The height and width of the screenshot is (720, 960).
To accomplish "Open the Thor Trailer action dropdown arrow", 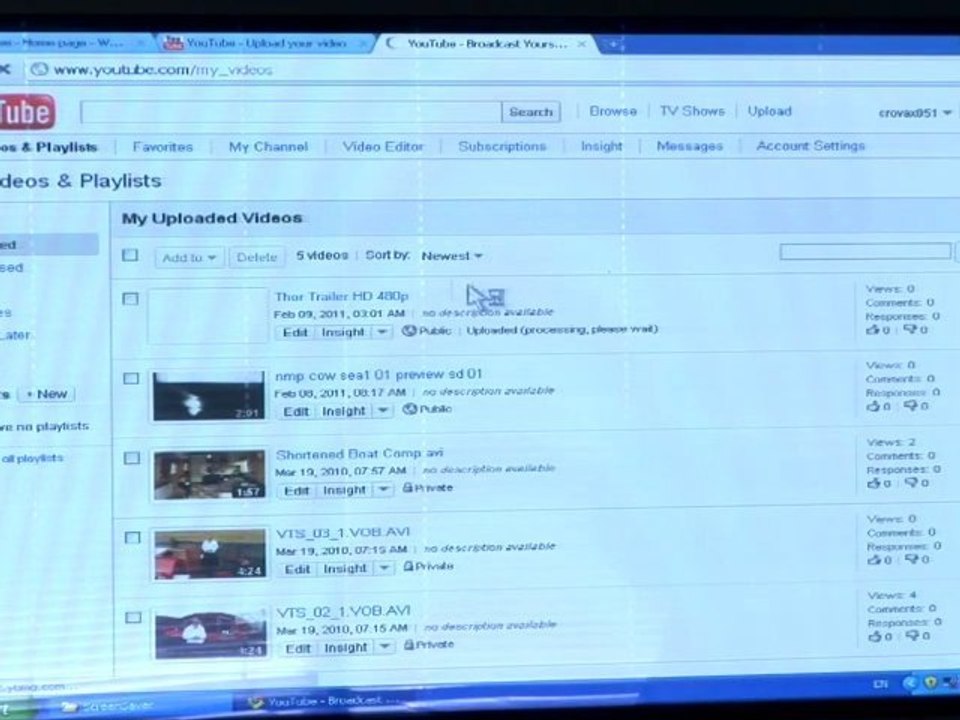I will coord(381,332).
